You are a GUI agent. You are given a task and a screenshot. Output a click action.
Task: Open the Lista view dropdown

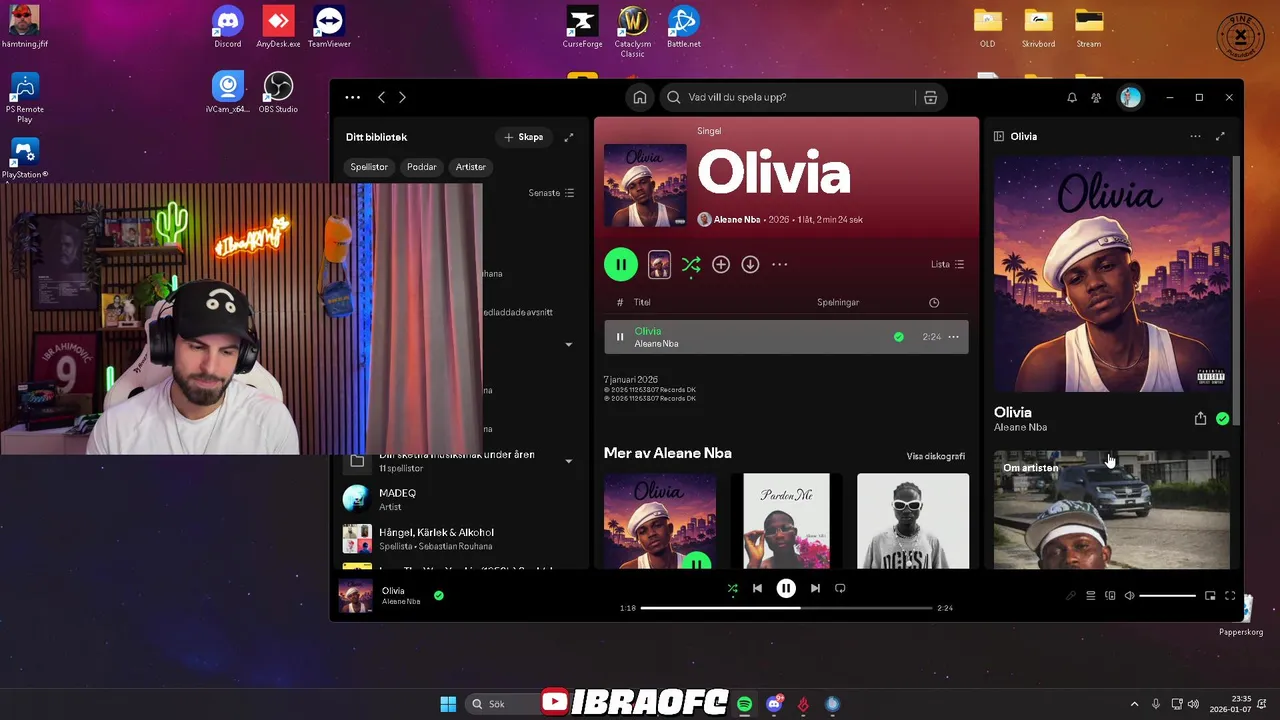tap(948, 264)
